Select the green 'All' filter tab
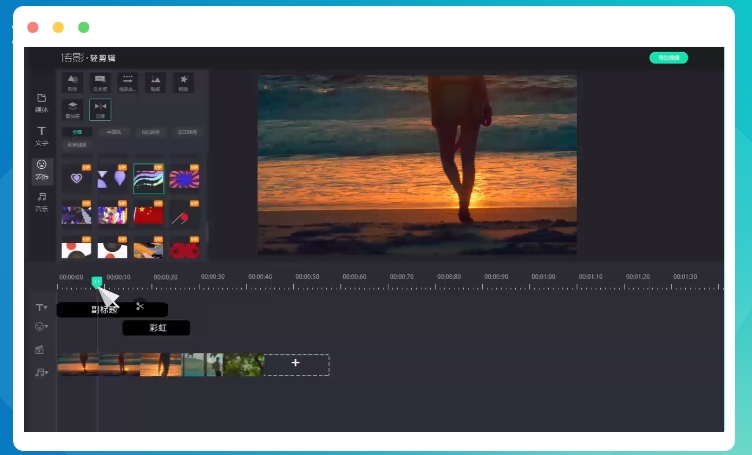Screen dimensions: 752x455 77,131
